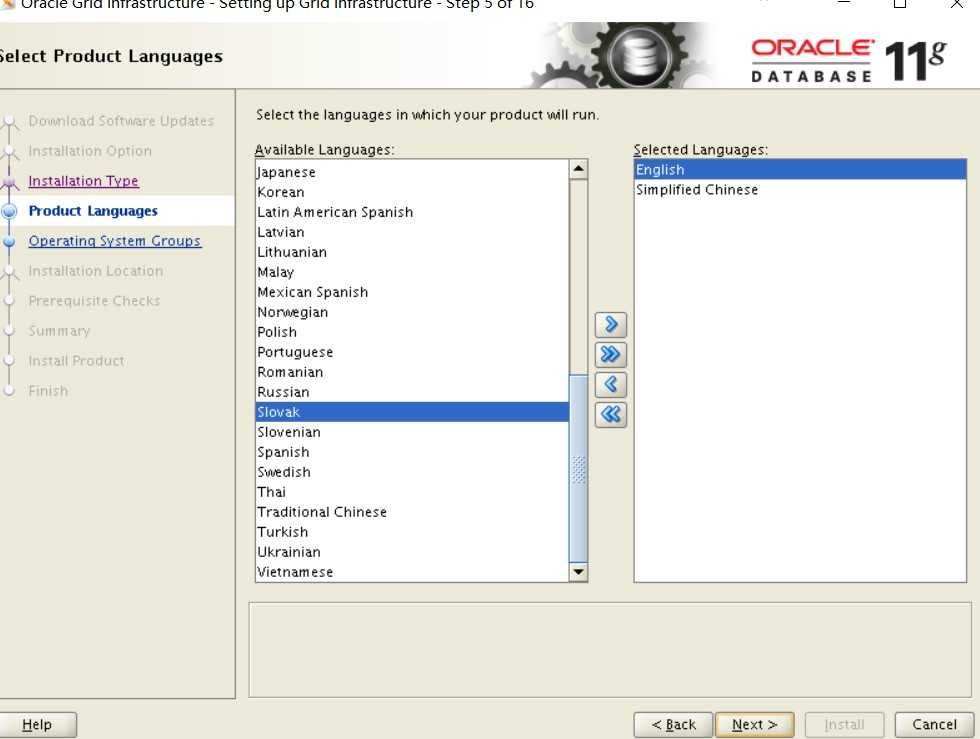Select Vietnamese in the list
The height and width of the screenshot is (739, 980).
[x=412, y=572]
